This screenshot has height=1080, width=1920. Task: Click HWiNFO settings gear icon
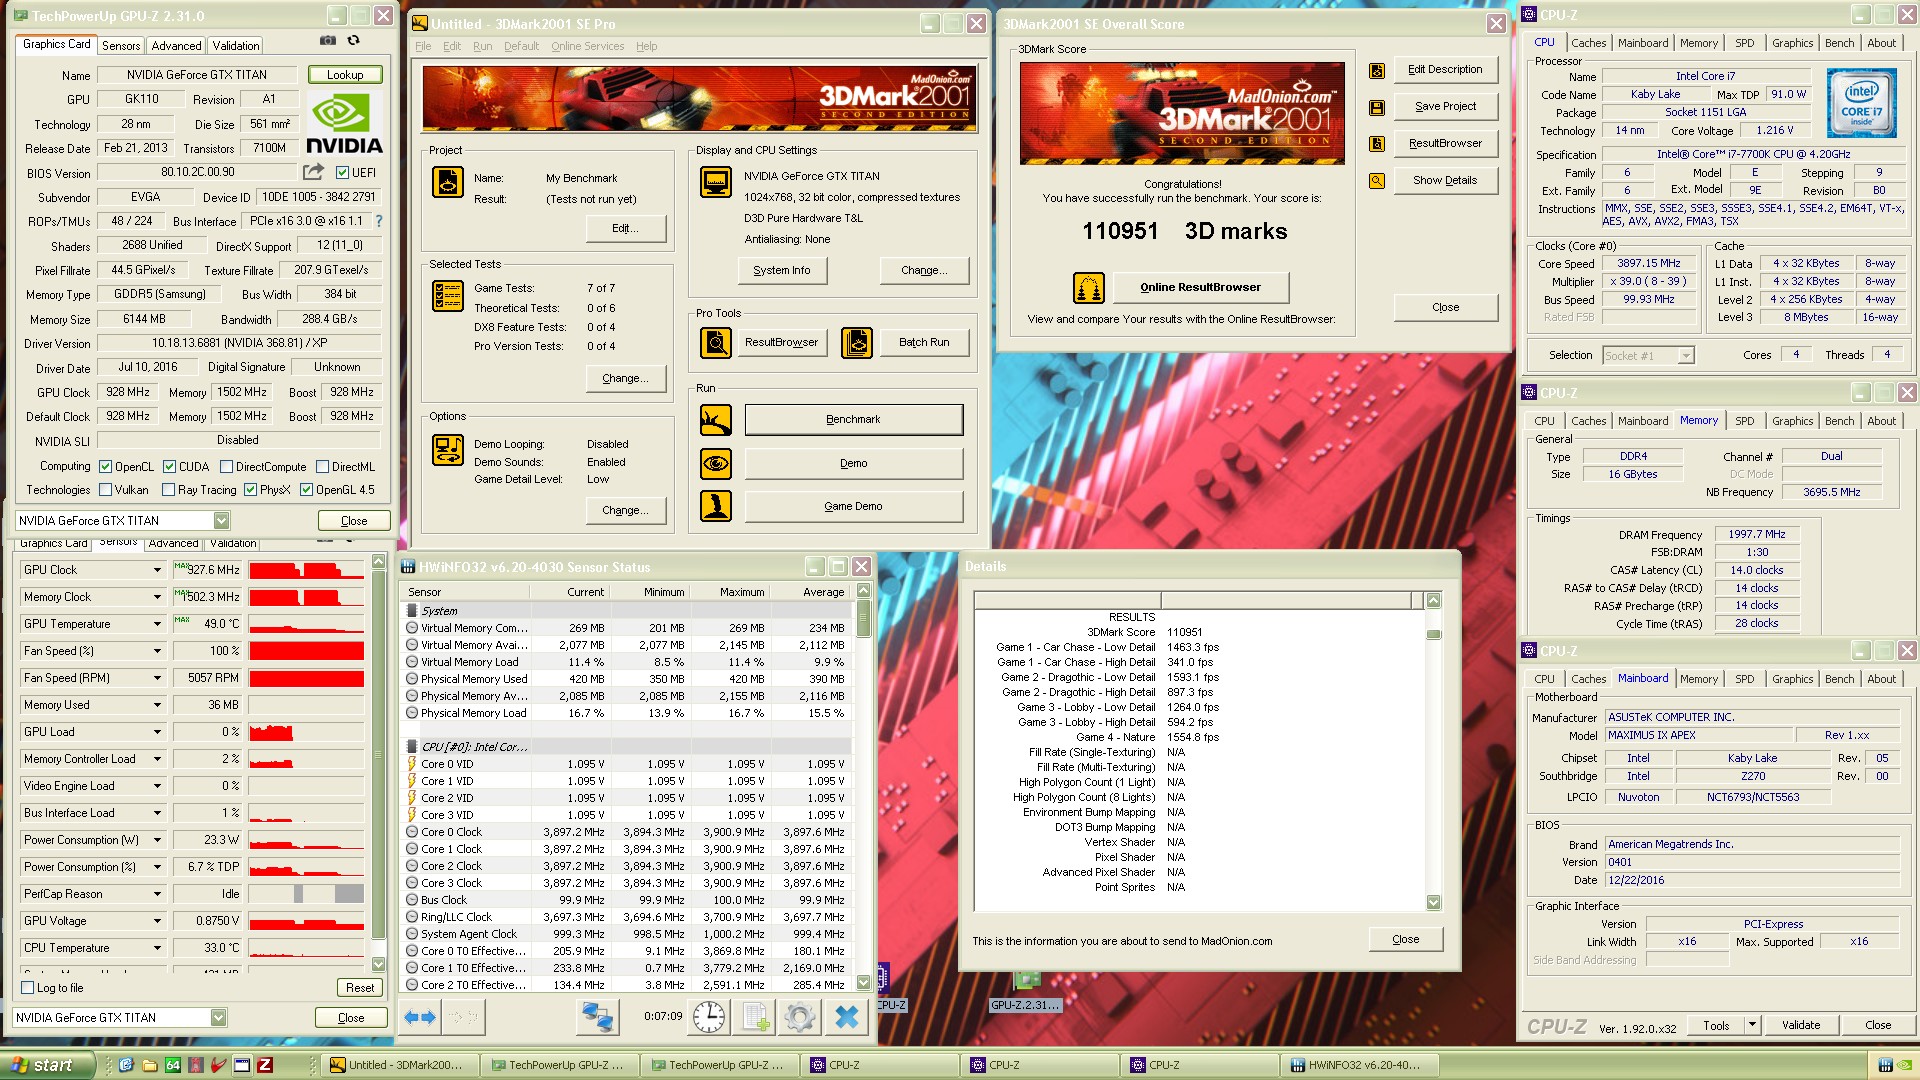tap(799, 1017)
